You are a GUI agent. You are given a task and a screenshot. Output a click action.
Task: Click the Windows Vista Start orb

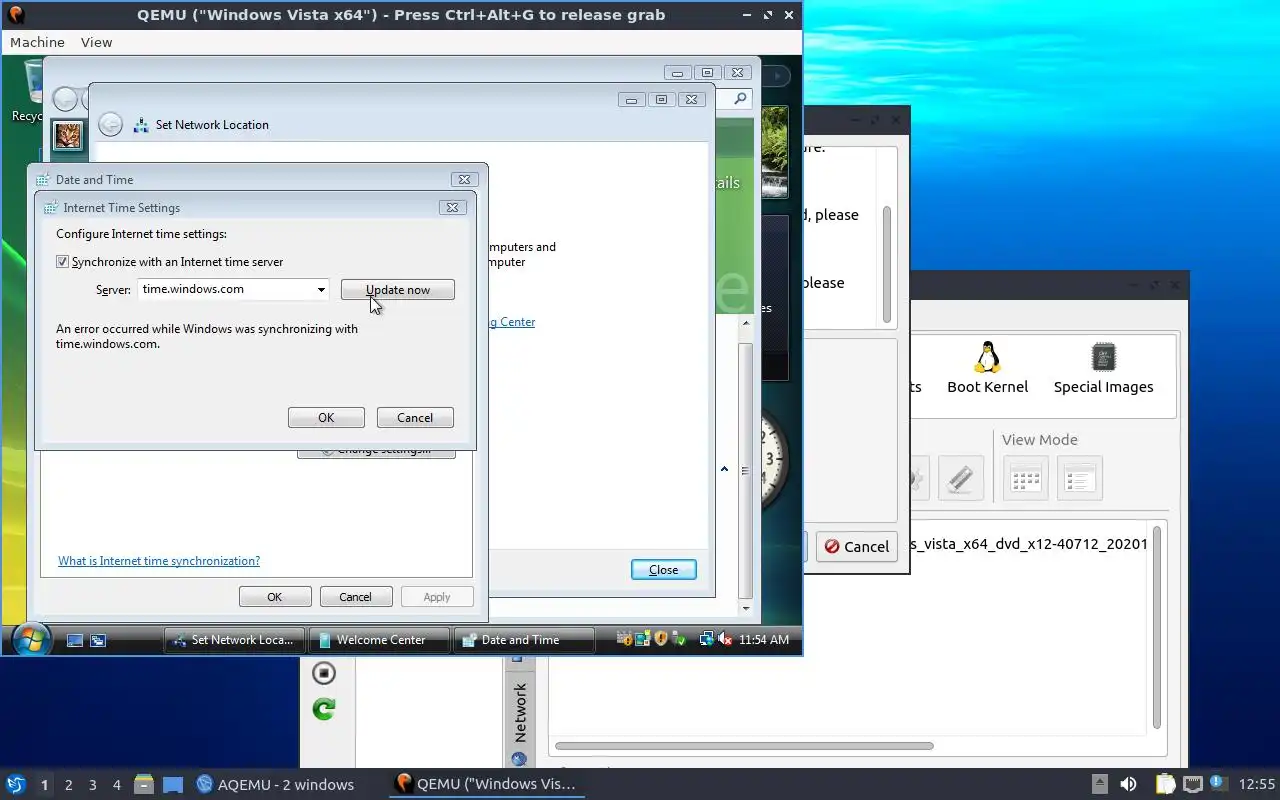coord(30,639)
